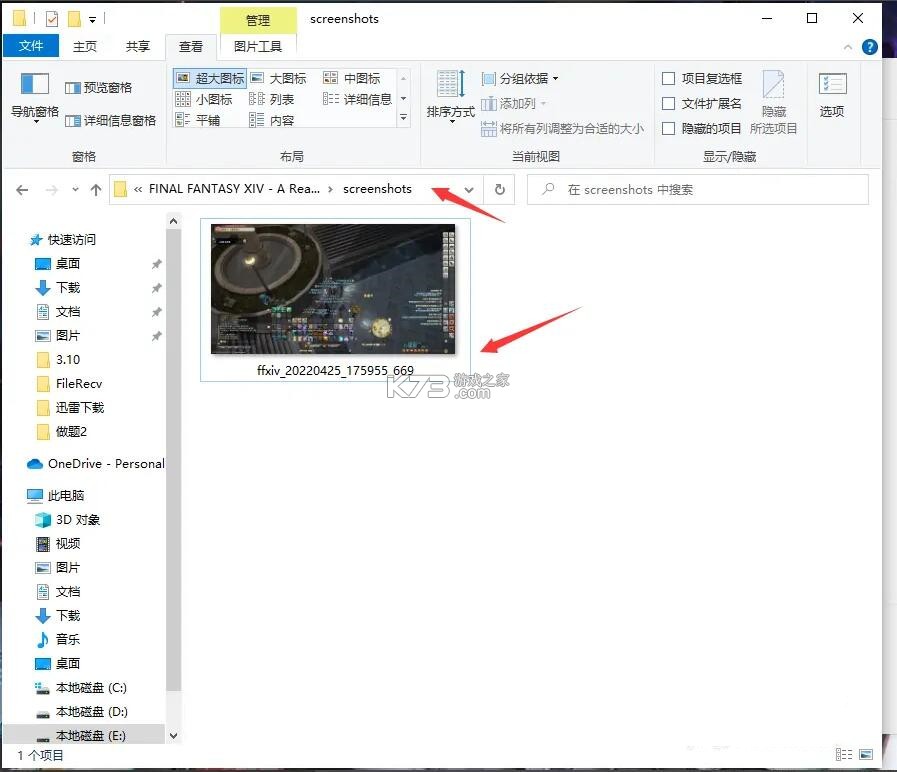Screen dimensions: 897x772
Task: Select Small icons (小图标) layout
Action: (x=204, y=99)
